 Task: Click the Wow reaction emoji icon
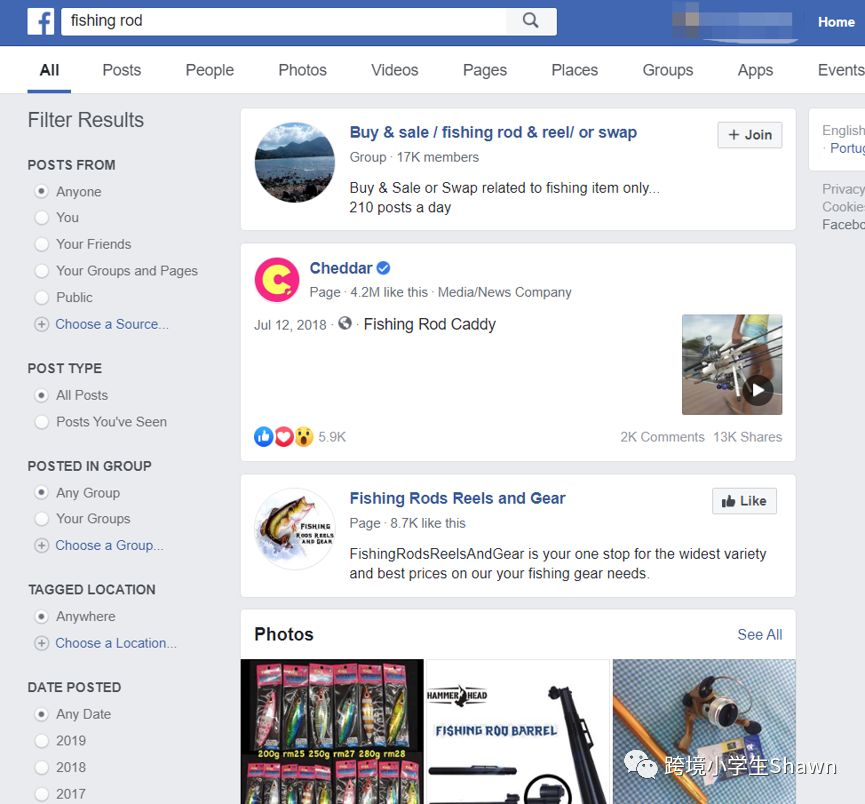[304, 437]
